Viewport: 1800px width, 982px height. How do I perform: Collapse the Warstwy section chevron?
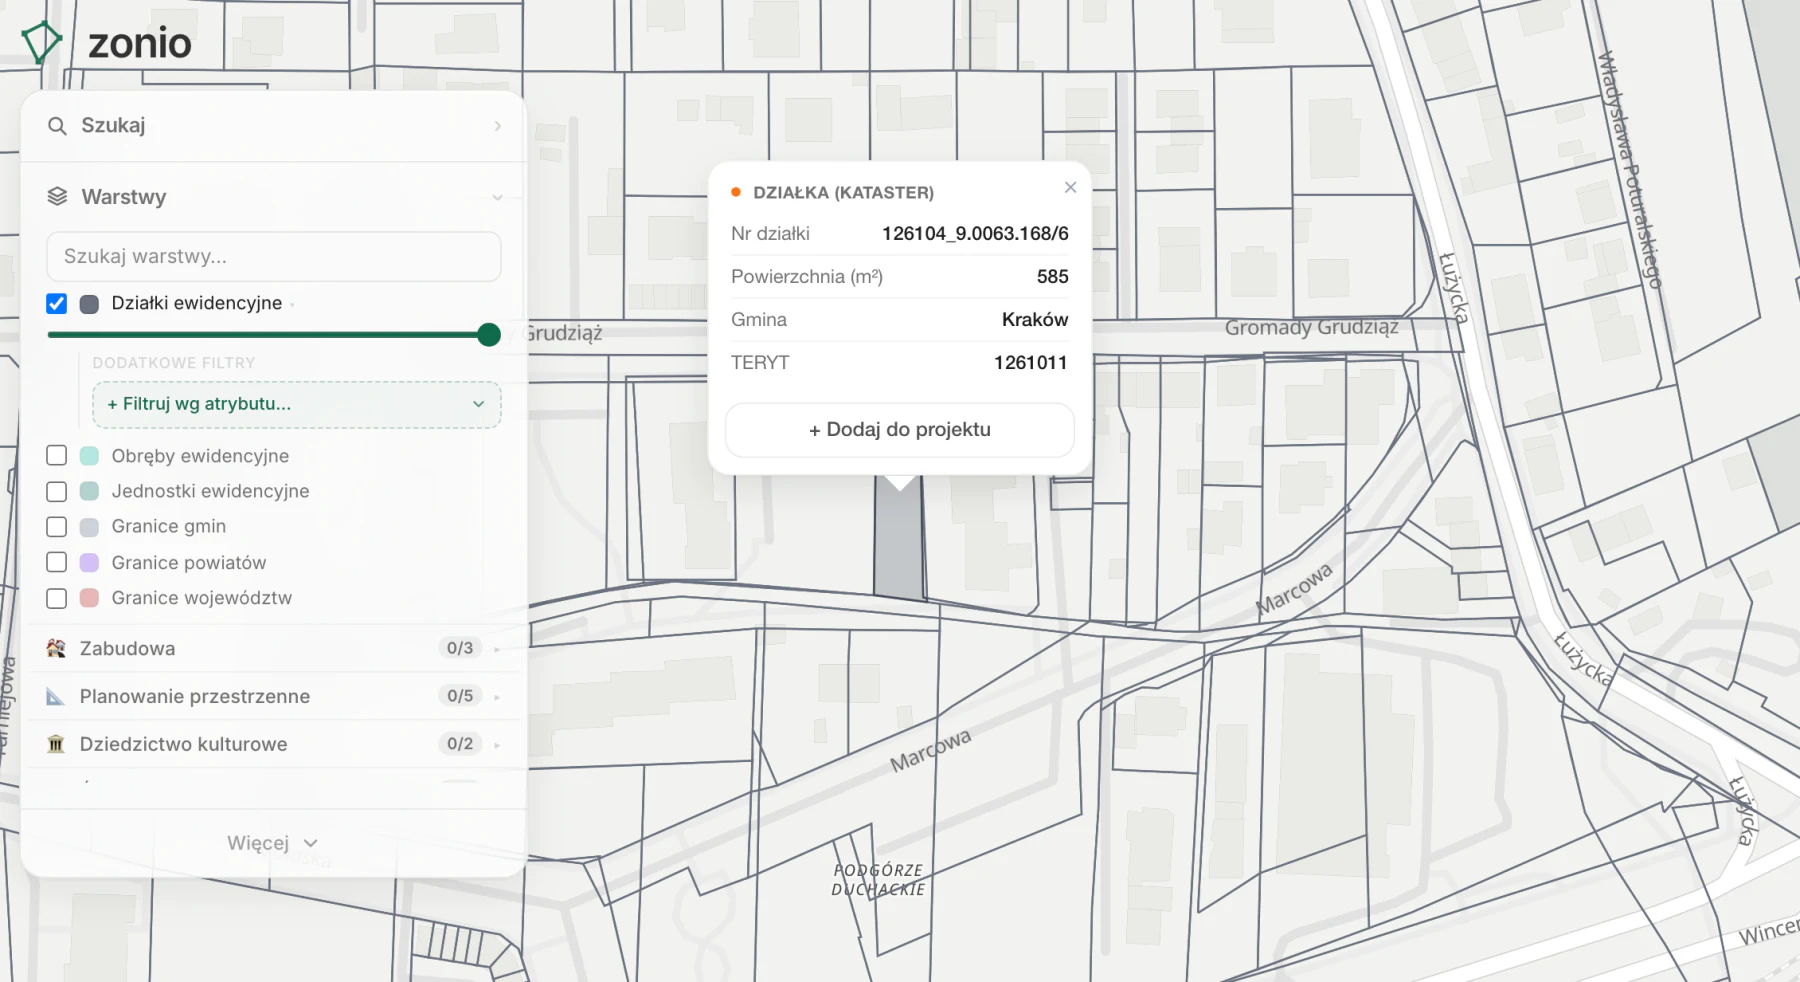(x=497, y=198)
